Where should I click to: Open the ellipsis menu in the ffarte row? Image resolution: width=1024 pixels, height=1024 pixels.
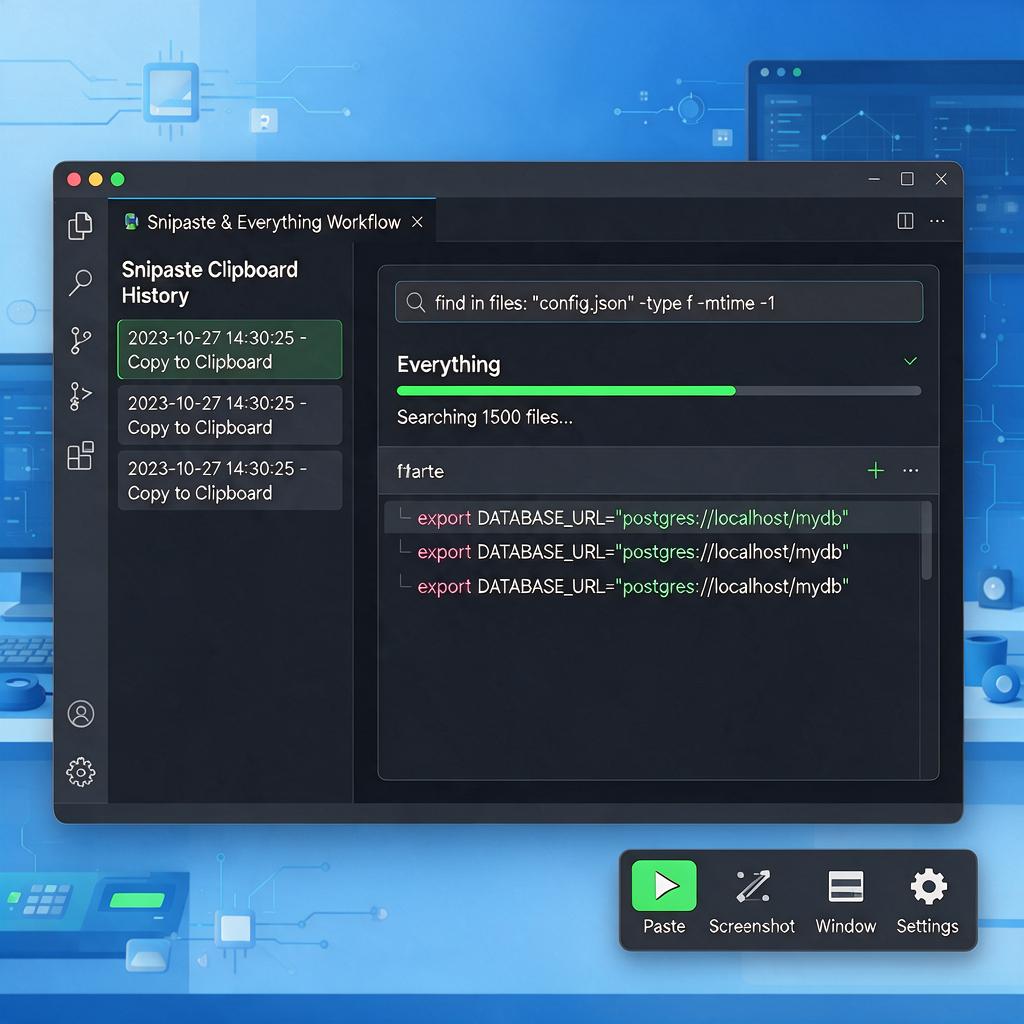[x=910, y=470]
